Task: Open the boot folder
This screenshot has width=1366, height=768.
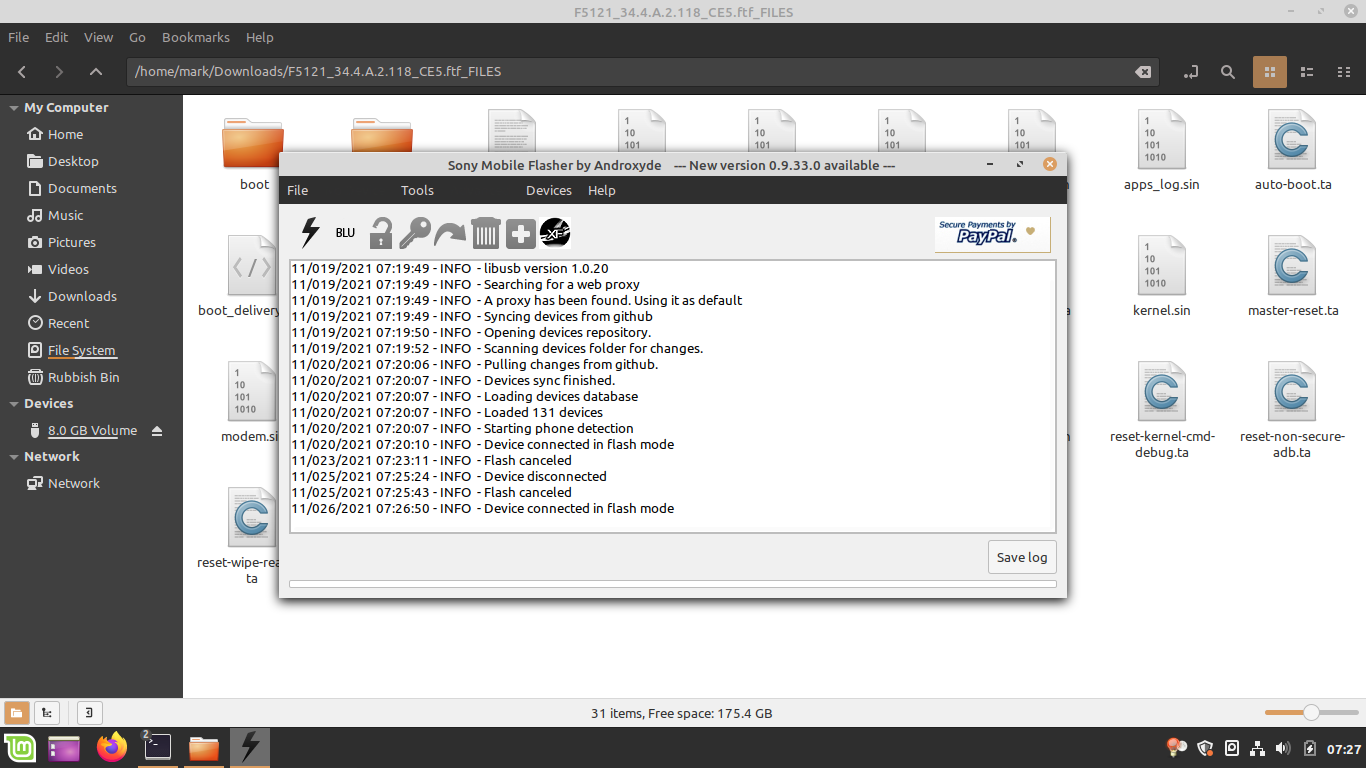Action: point(254,150)
